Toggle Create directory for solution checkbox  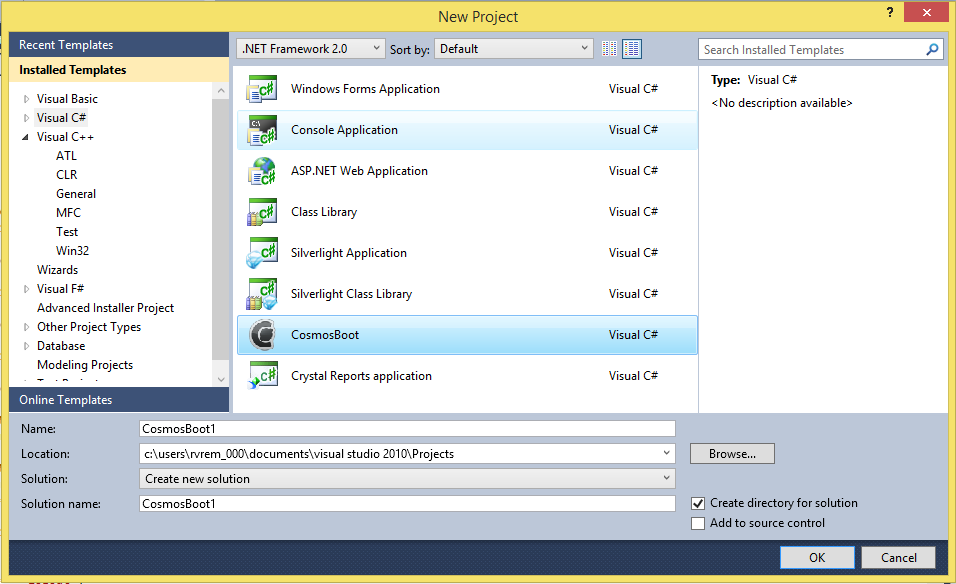698,504
